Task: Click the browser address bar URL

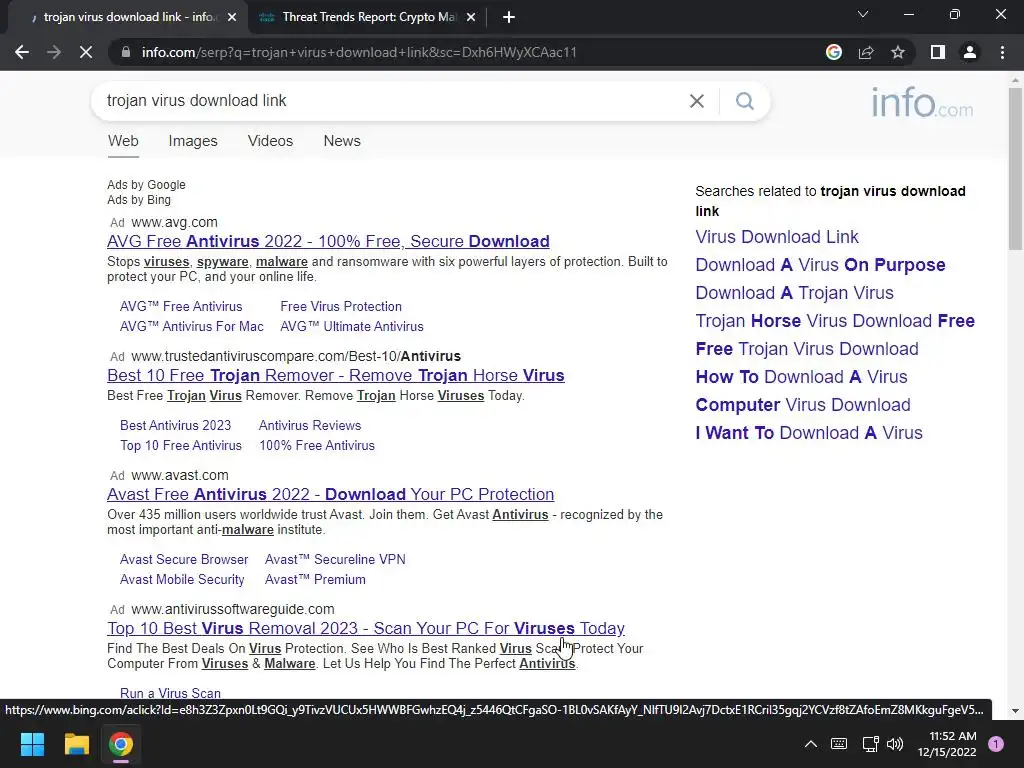Action: (x=359, y=52)
